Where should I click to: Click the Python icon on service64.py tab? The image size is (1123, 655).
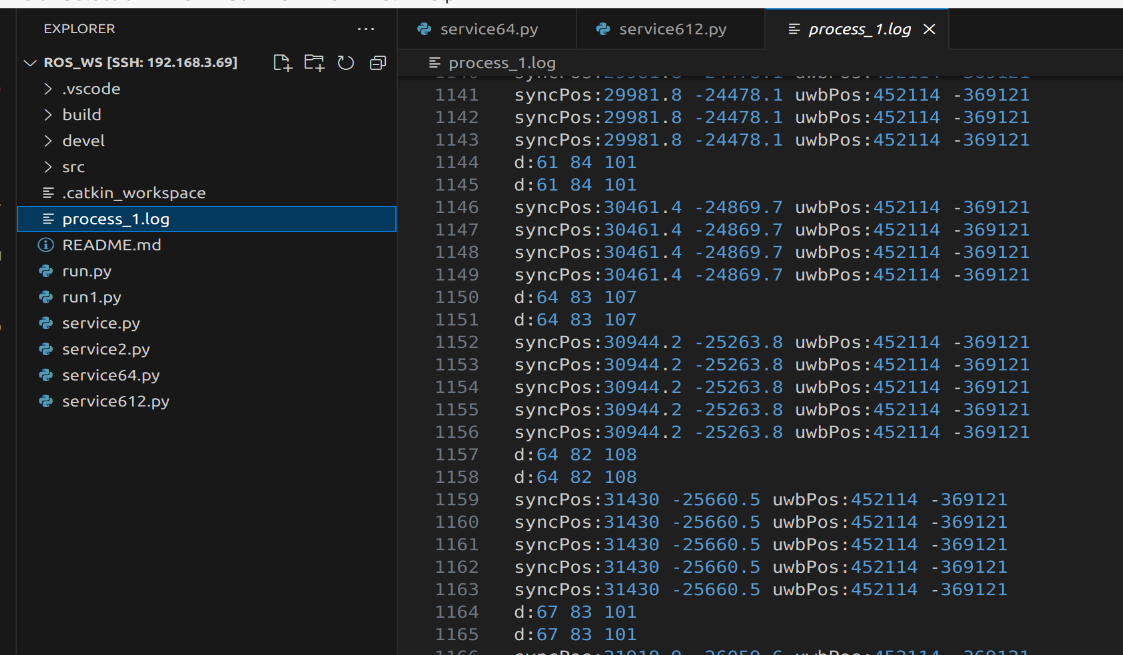[424, 29]
